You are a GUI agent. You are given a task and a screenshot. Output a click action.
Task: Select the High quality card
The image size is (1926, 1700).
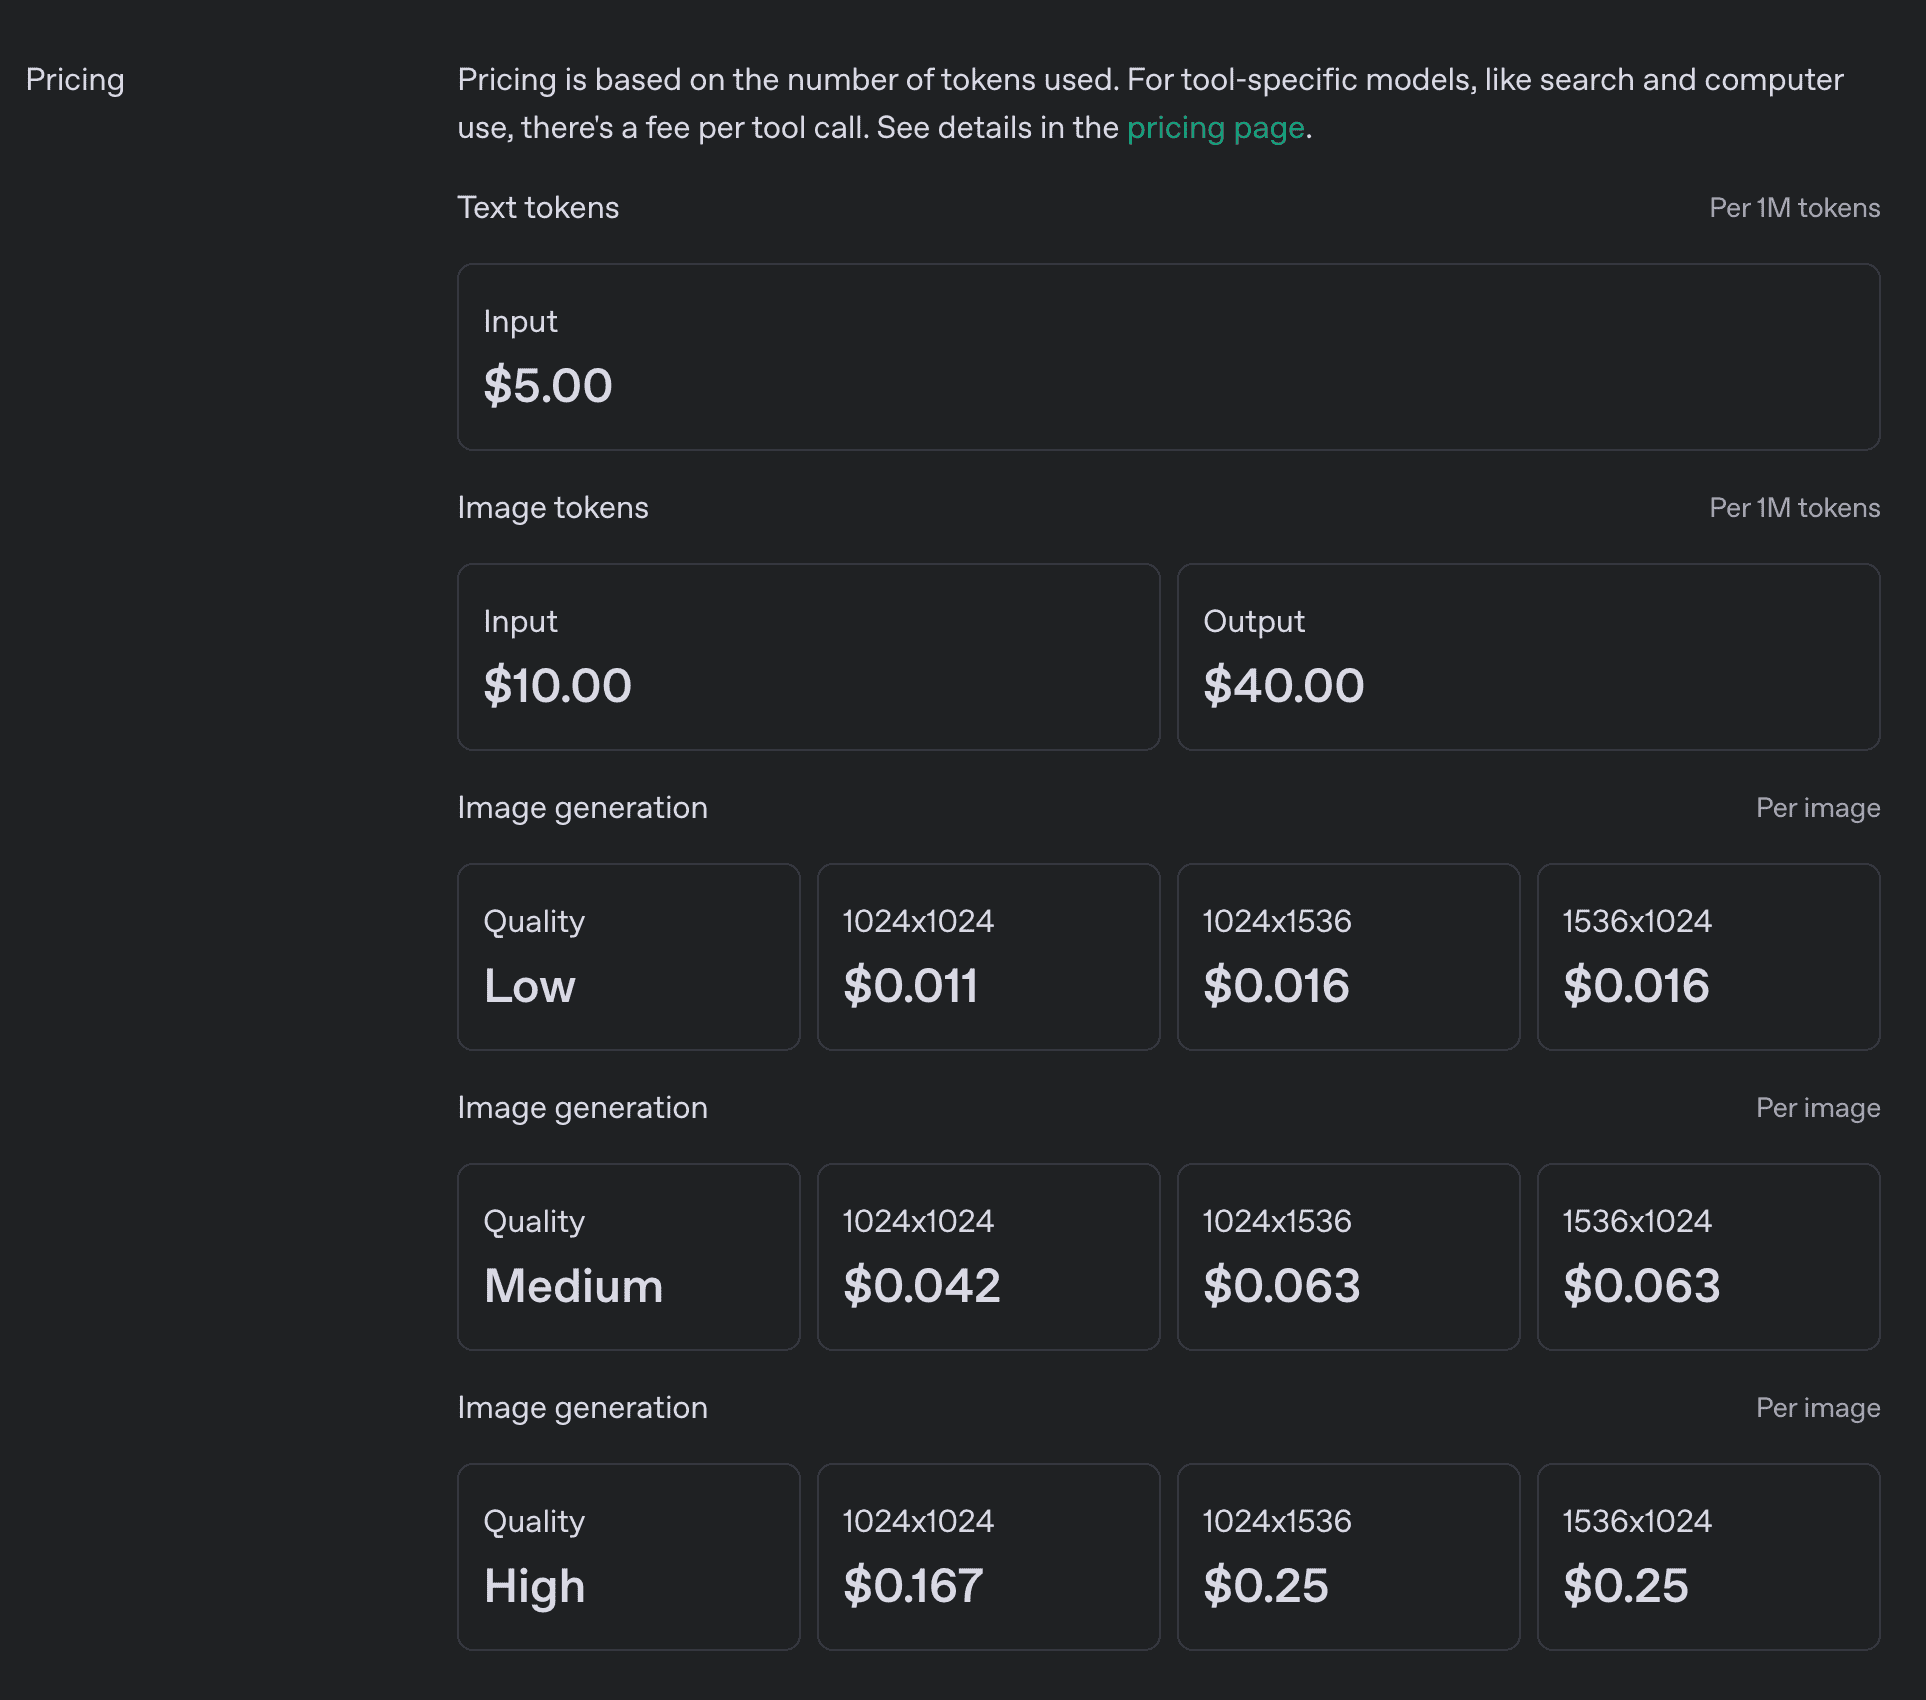(x=628, y=1557)
